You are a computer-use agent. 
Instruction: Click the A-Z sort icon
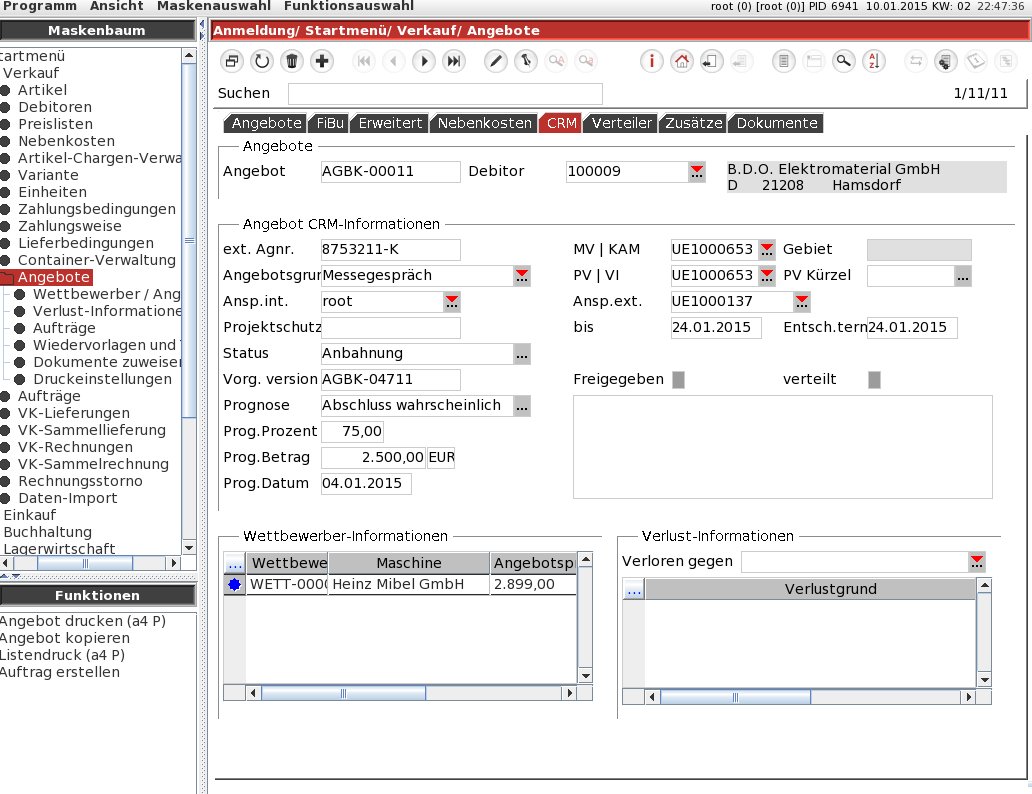(874, 61)
